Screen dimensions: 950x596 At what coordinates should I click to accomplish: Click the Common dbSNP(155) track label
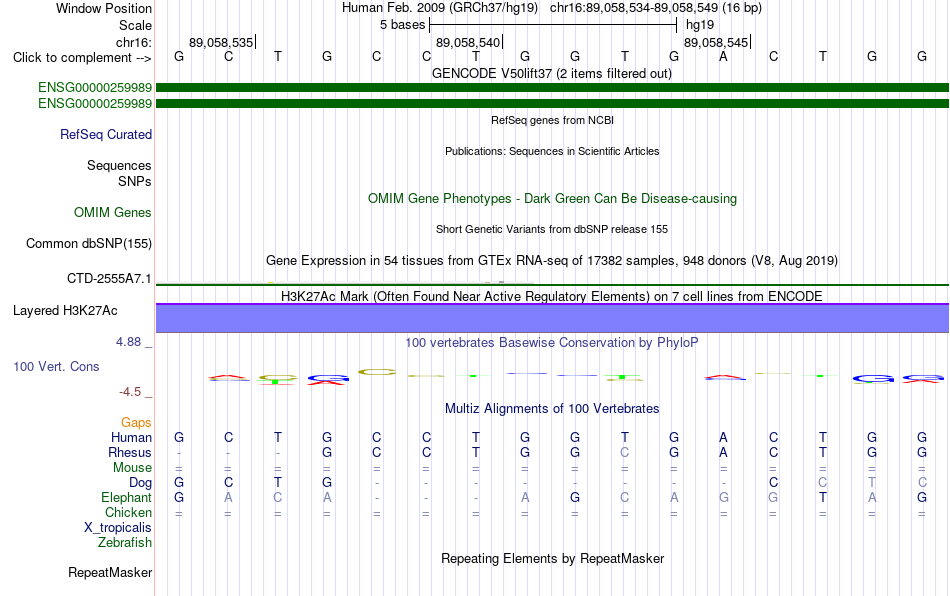coord(89,243)
